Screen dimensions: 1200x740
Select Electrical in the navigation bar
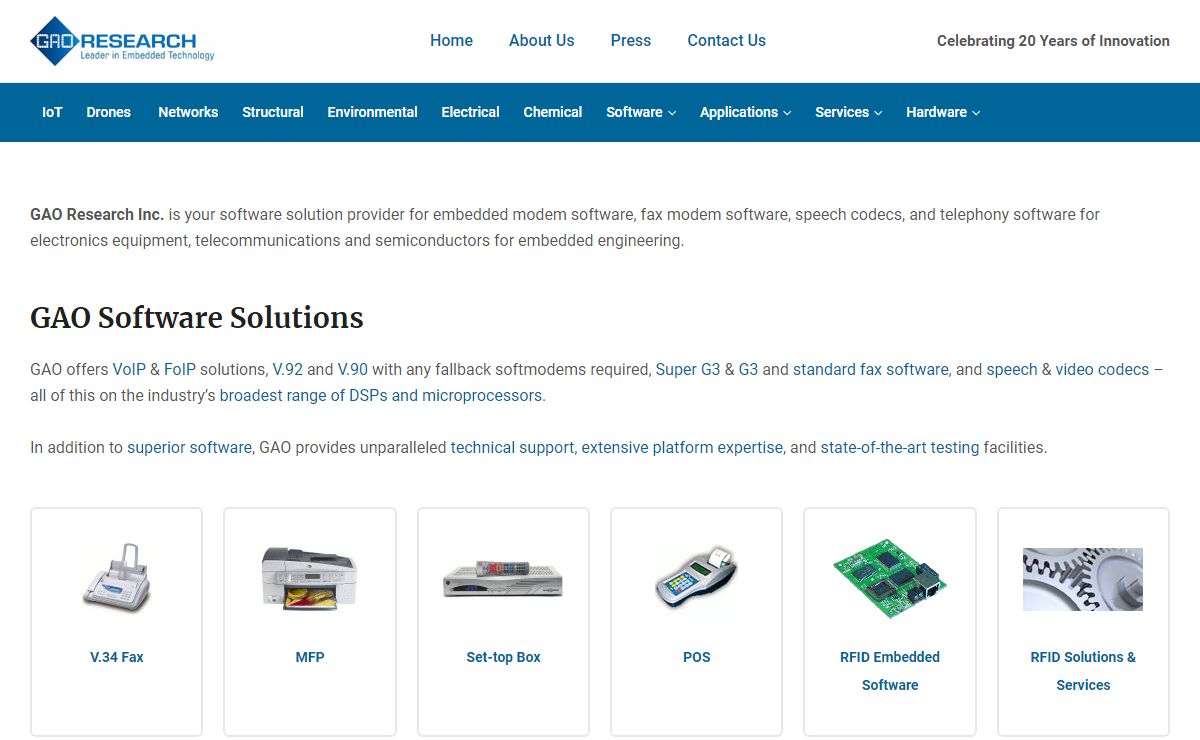coord(471,112)
